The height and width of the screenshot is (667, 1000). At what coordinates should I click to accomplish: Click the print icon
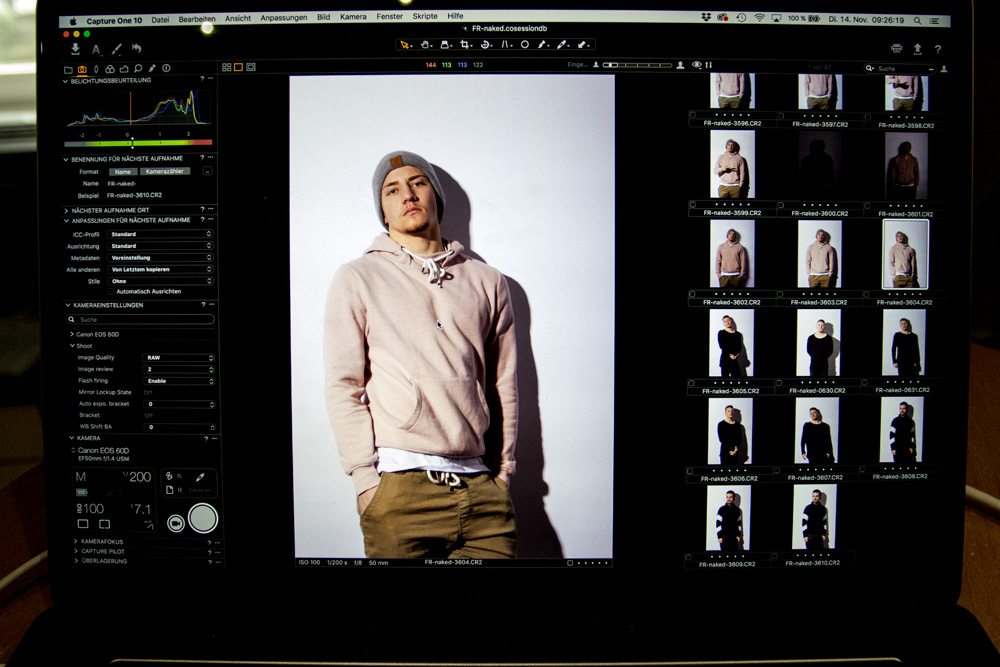click(x=896, y=48)
